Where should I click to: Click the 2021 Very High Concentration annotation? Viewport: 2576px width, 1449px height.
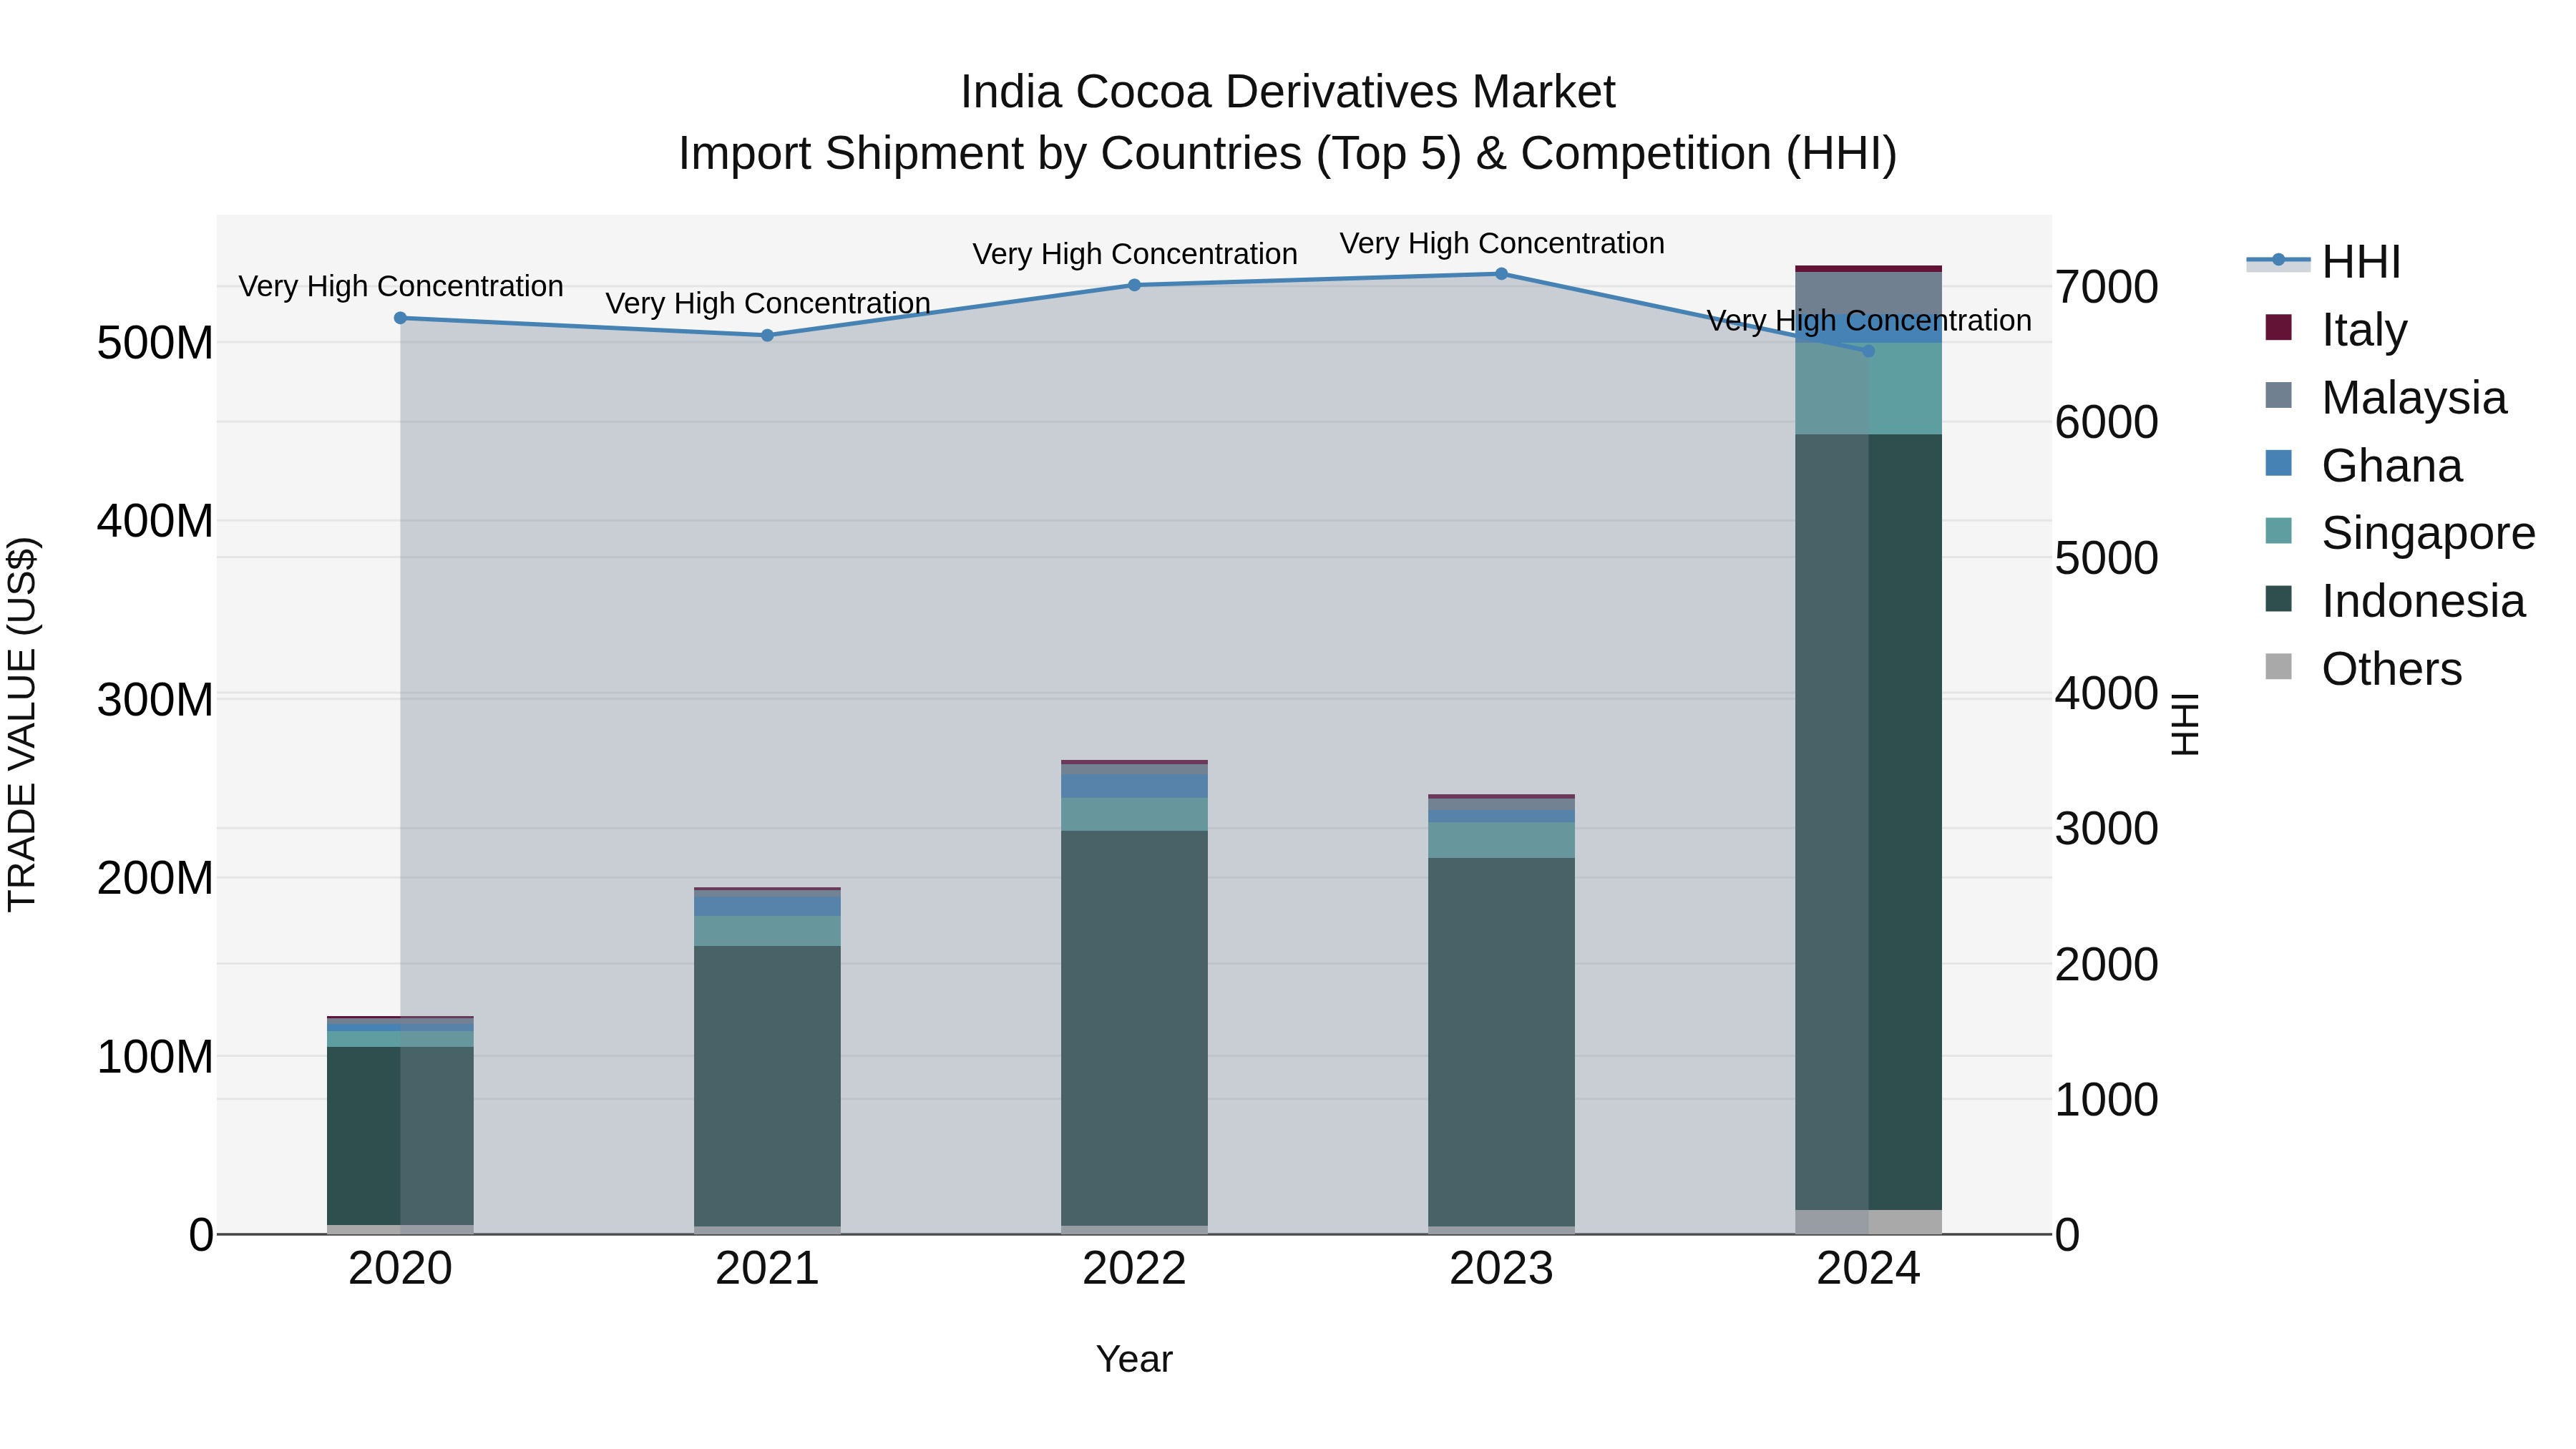768,303
